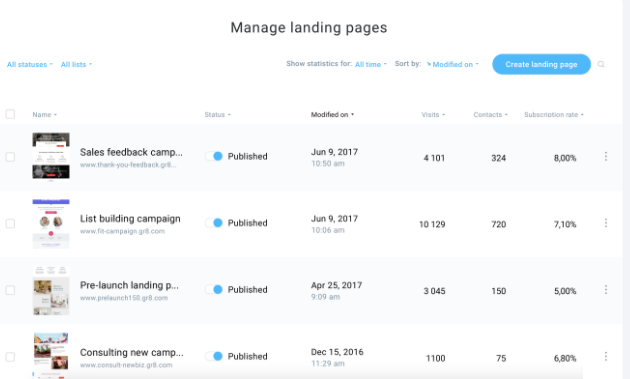The height and width of the screenshot is (379, 630).
Task: Check the Consulting new campaign row checkbox
Action: click(x=10, y=357)
